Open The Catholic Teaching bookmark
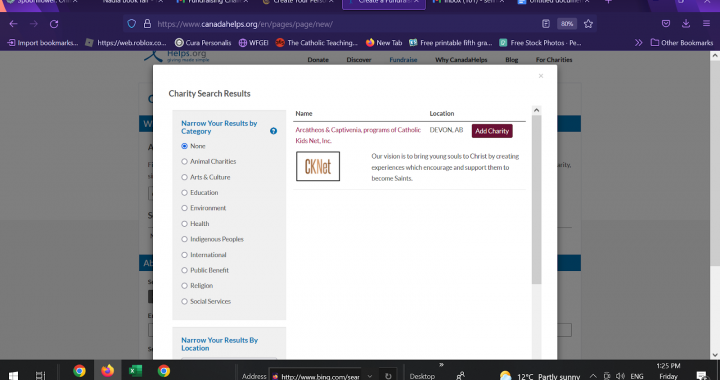 tap(316, 43)
